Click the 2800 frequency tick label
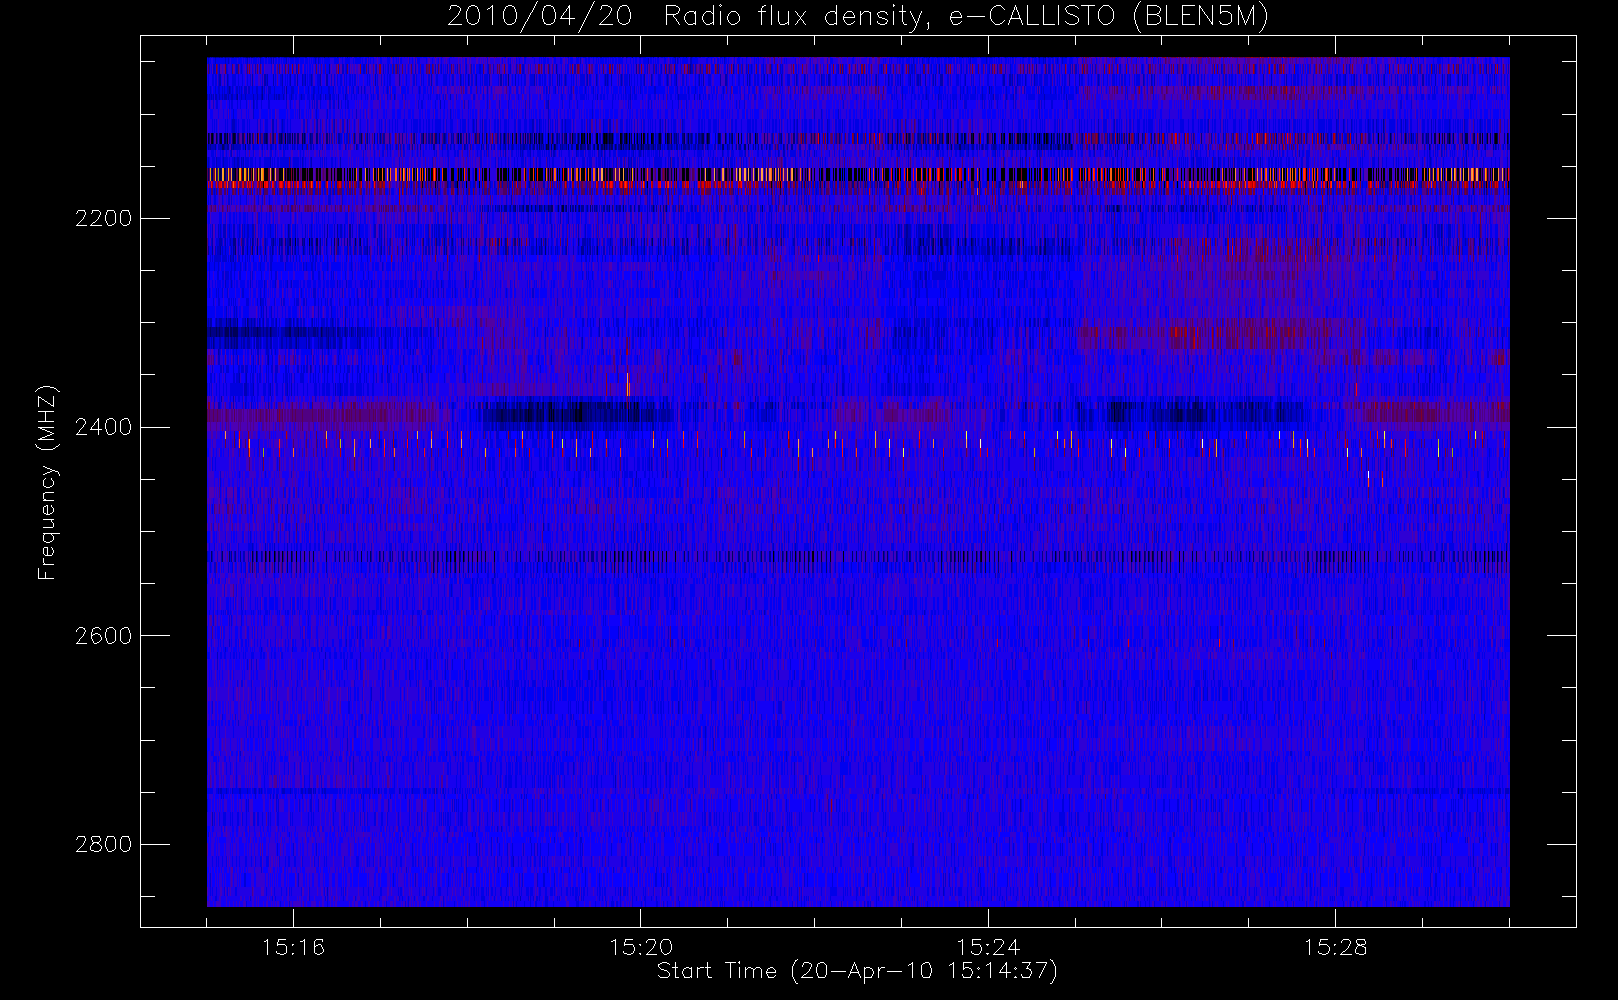The height and width of the screenshot is (1000, 1618). (x=103, y=844)
